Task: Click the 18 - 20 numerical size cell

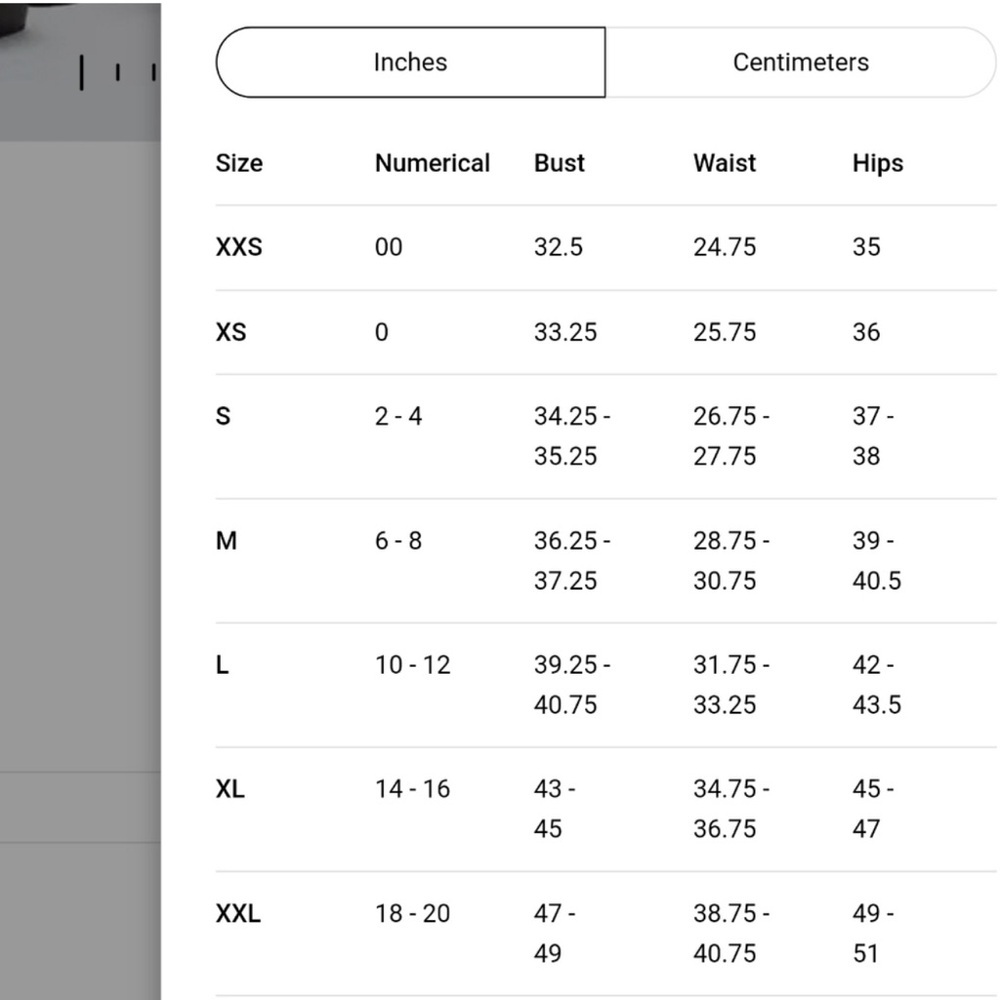Action: (413, 914)
